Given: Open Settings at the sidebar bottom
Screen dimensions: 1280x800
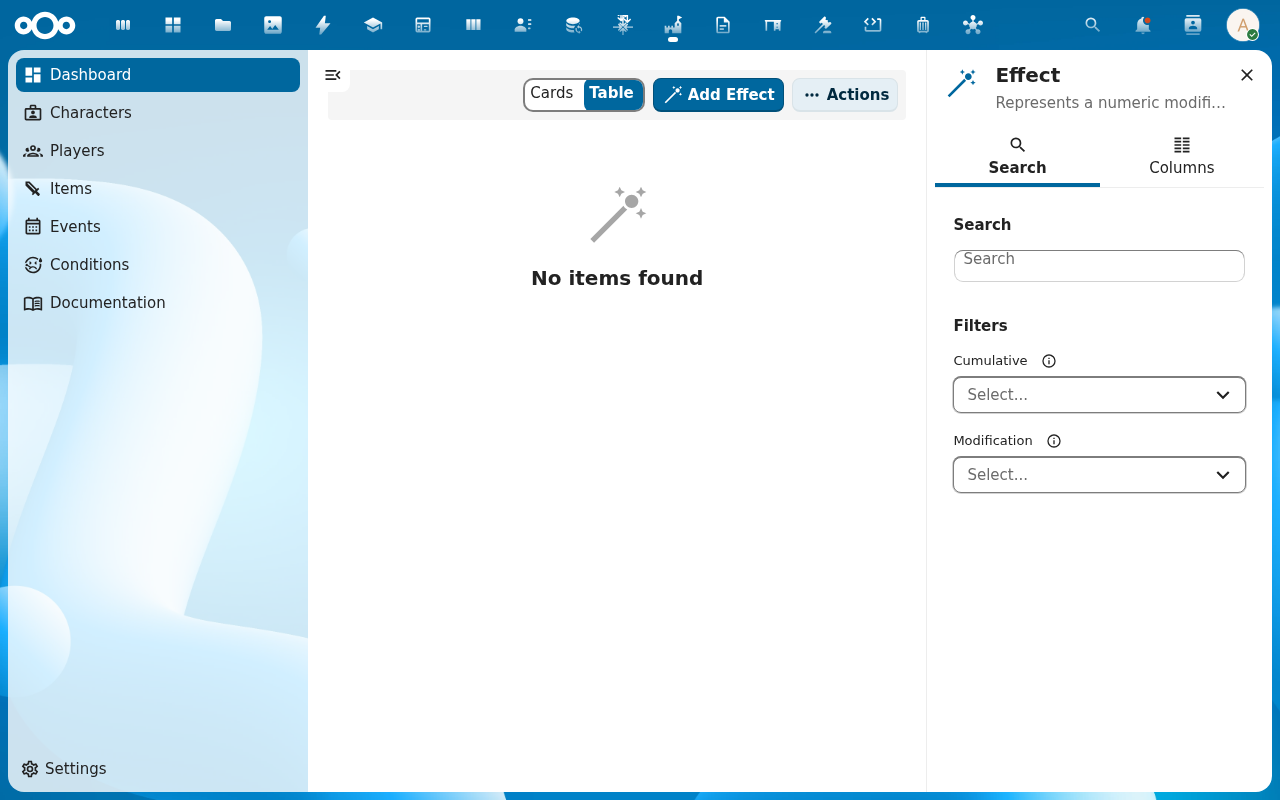Looking at the screenshot, I should tap(158, 769).
